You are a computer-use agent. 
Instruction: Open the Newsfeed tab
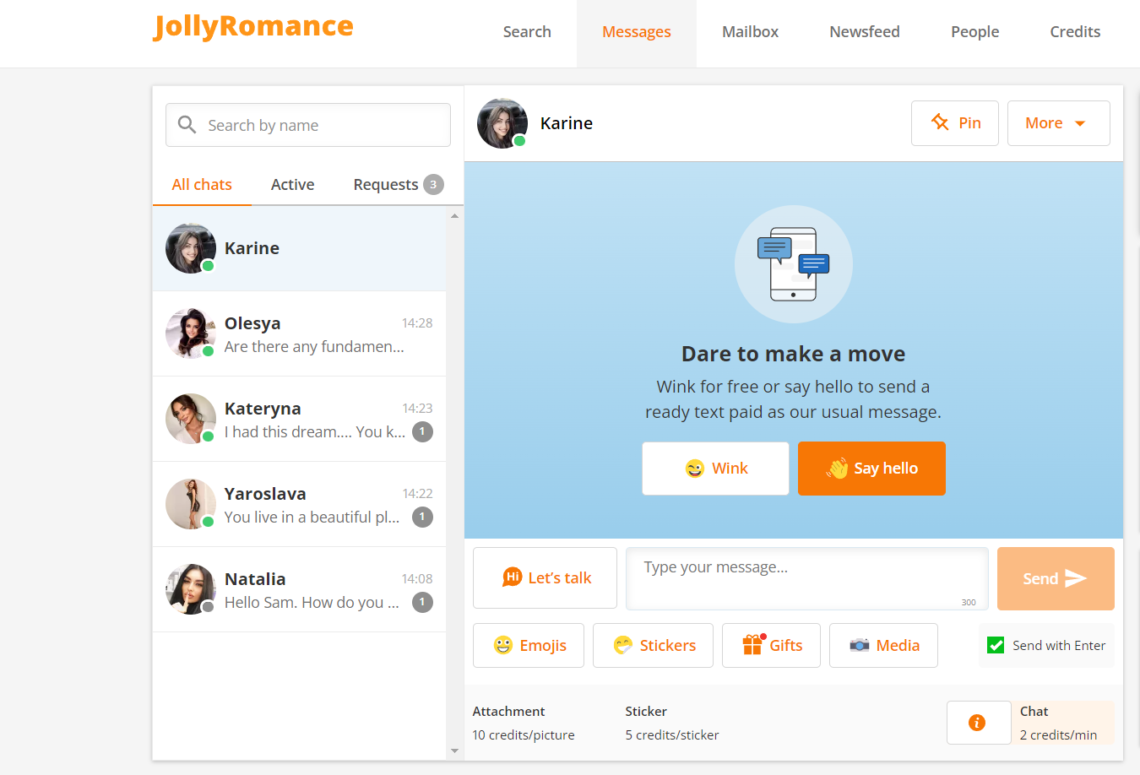[864, 32]
